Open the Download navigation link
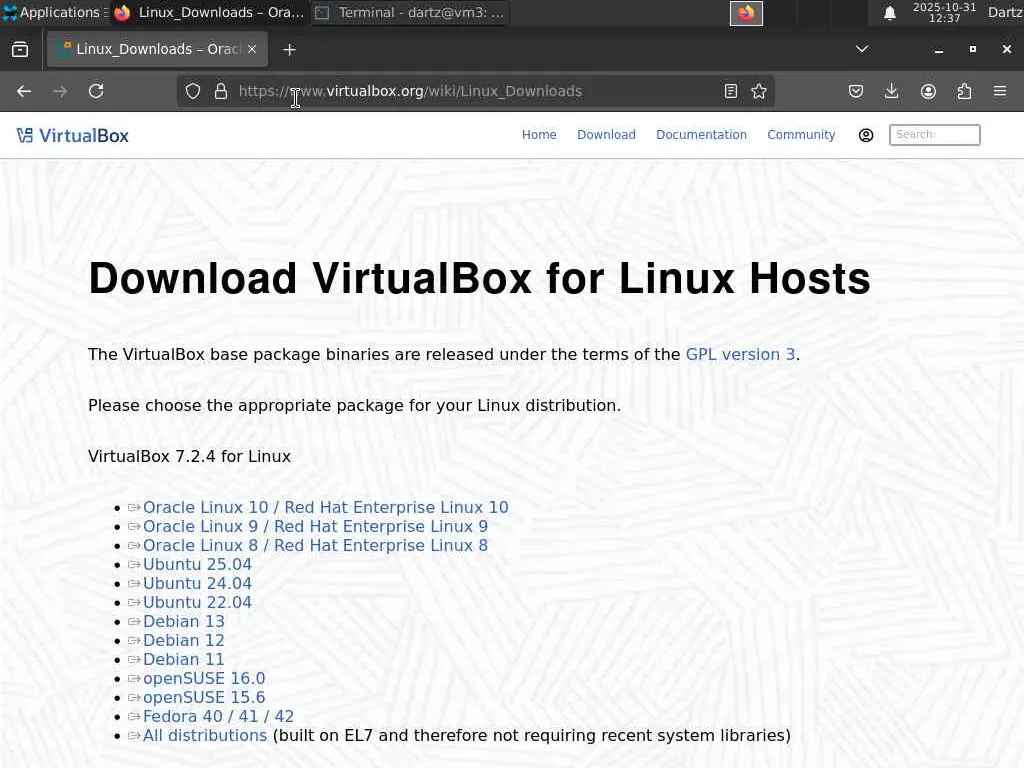The image size is (1024, 768). click(606, 135)
